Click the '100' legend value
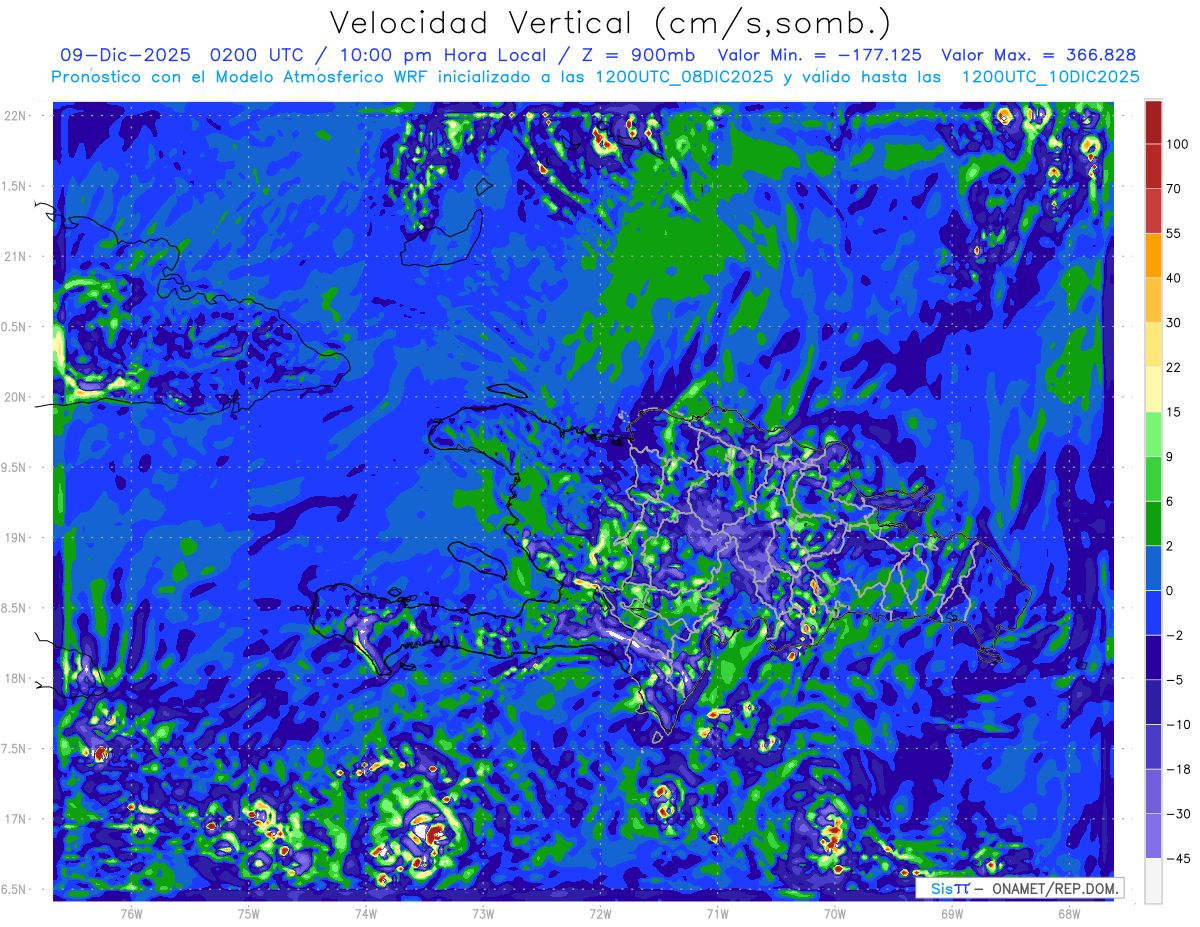Screen dimensions: 1200x927 tap(1177, 145)
